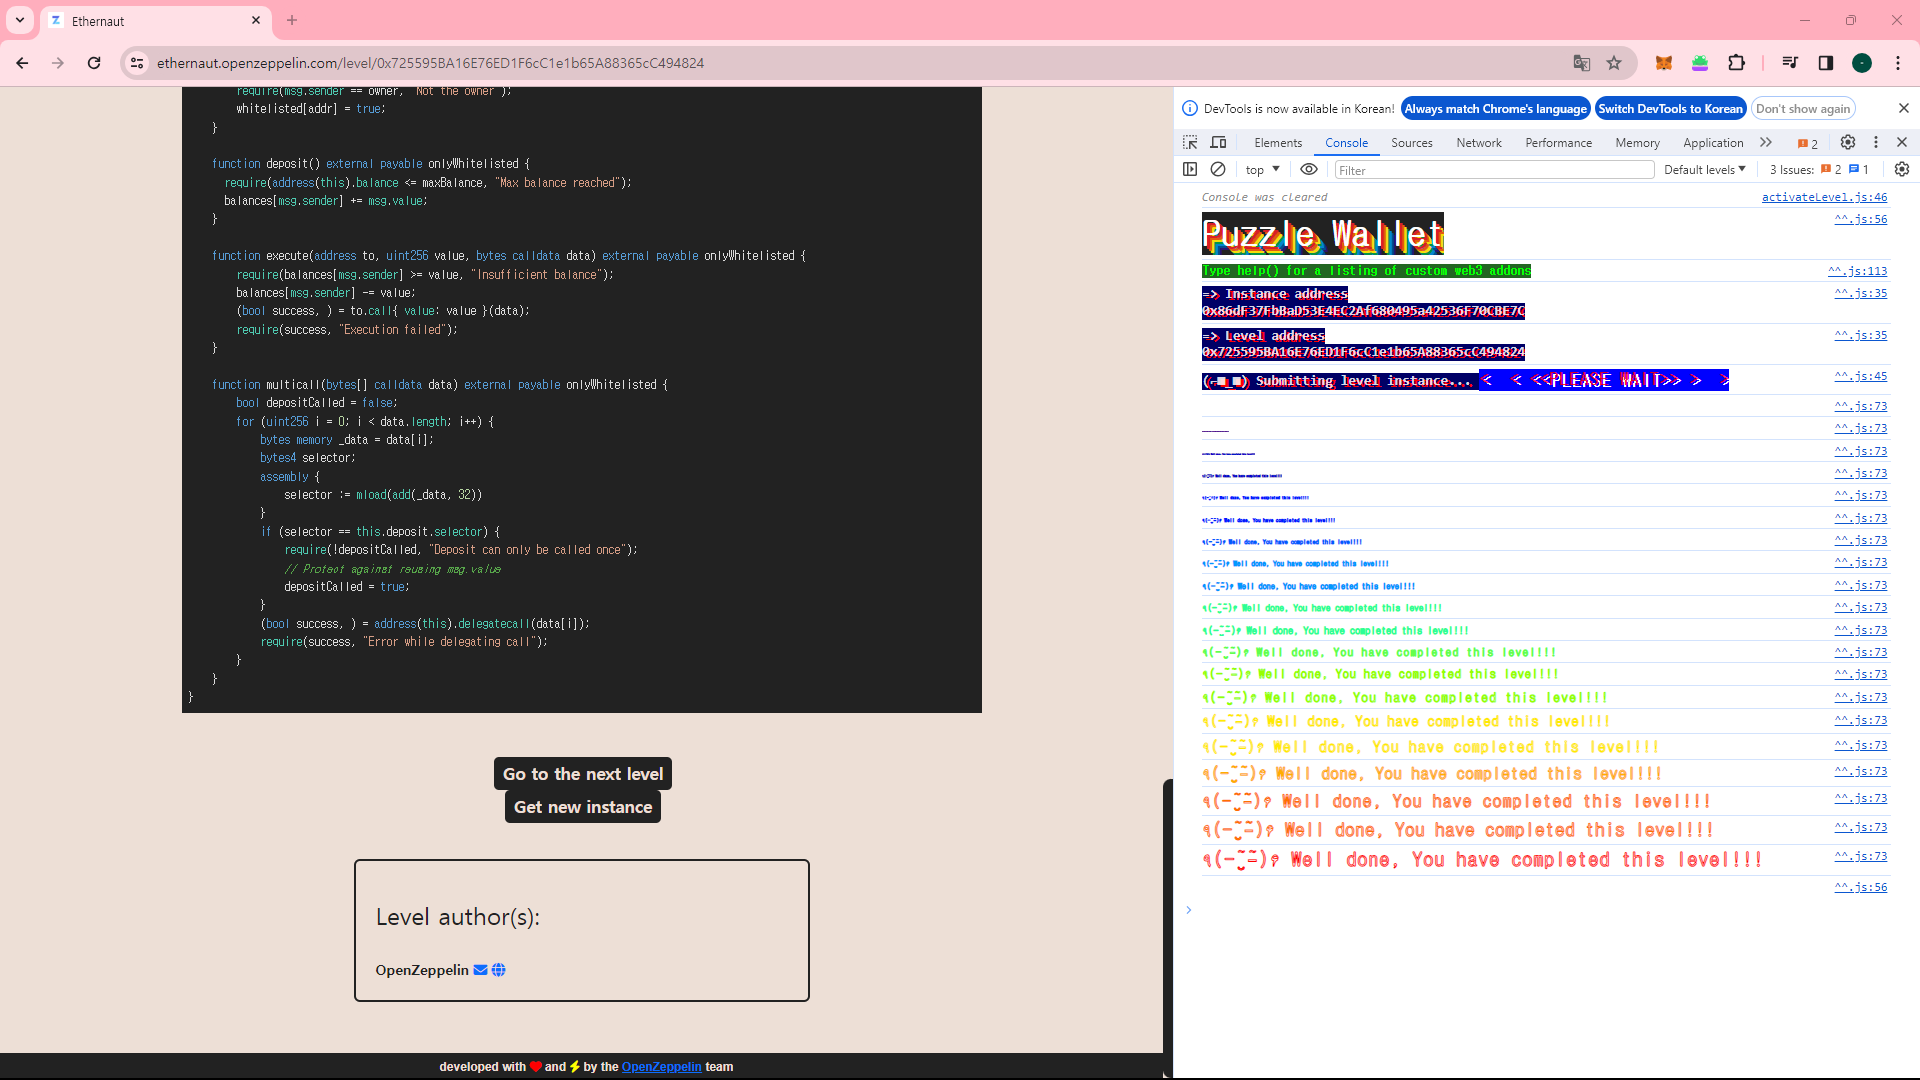1920x1080 pixels.
Task: Close the DevTools panel
Action: pyautogui.click(x=1902, y=143)
